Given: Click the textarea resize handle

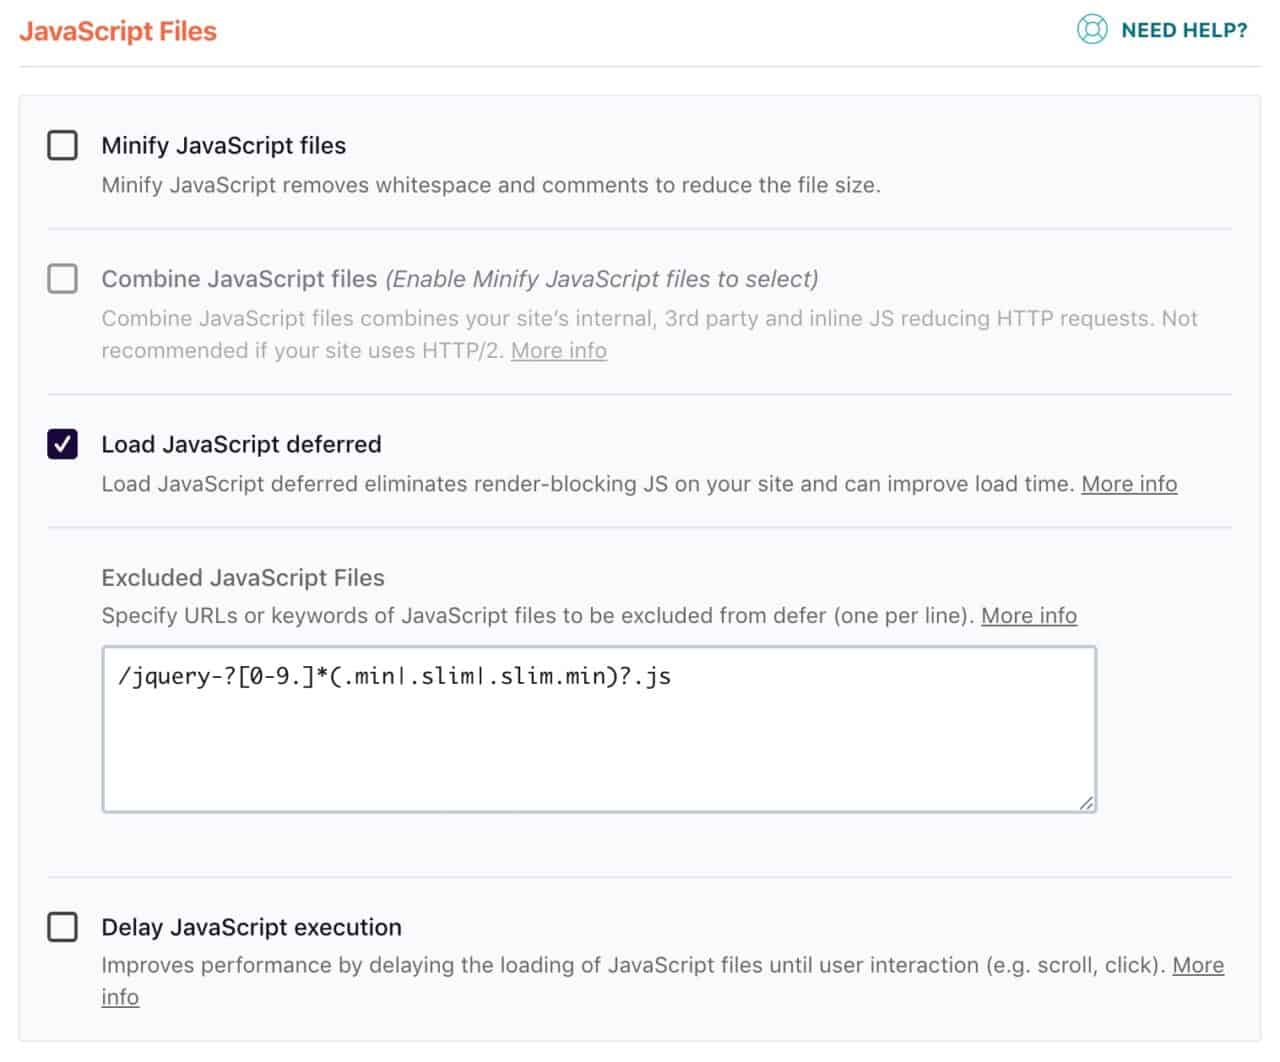Looking at the screenshot, I should [x=1087, y=801].
